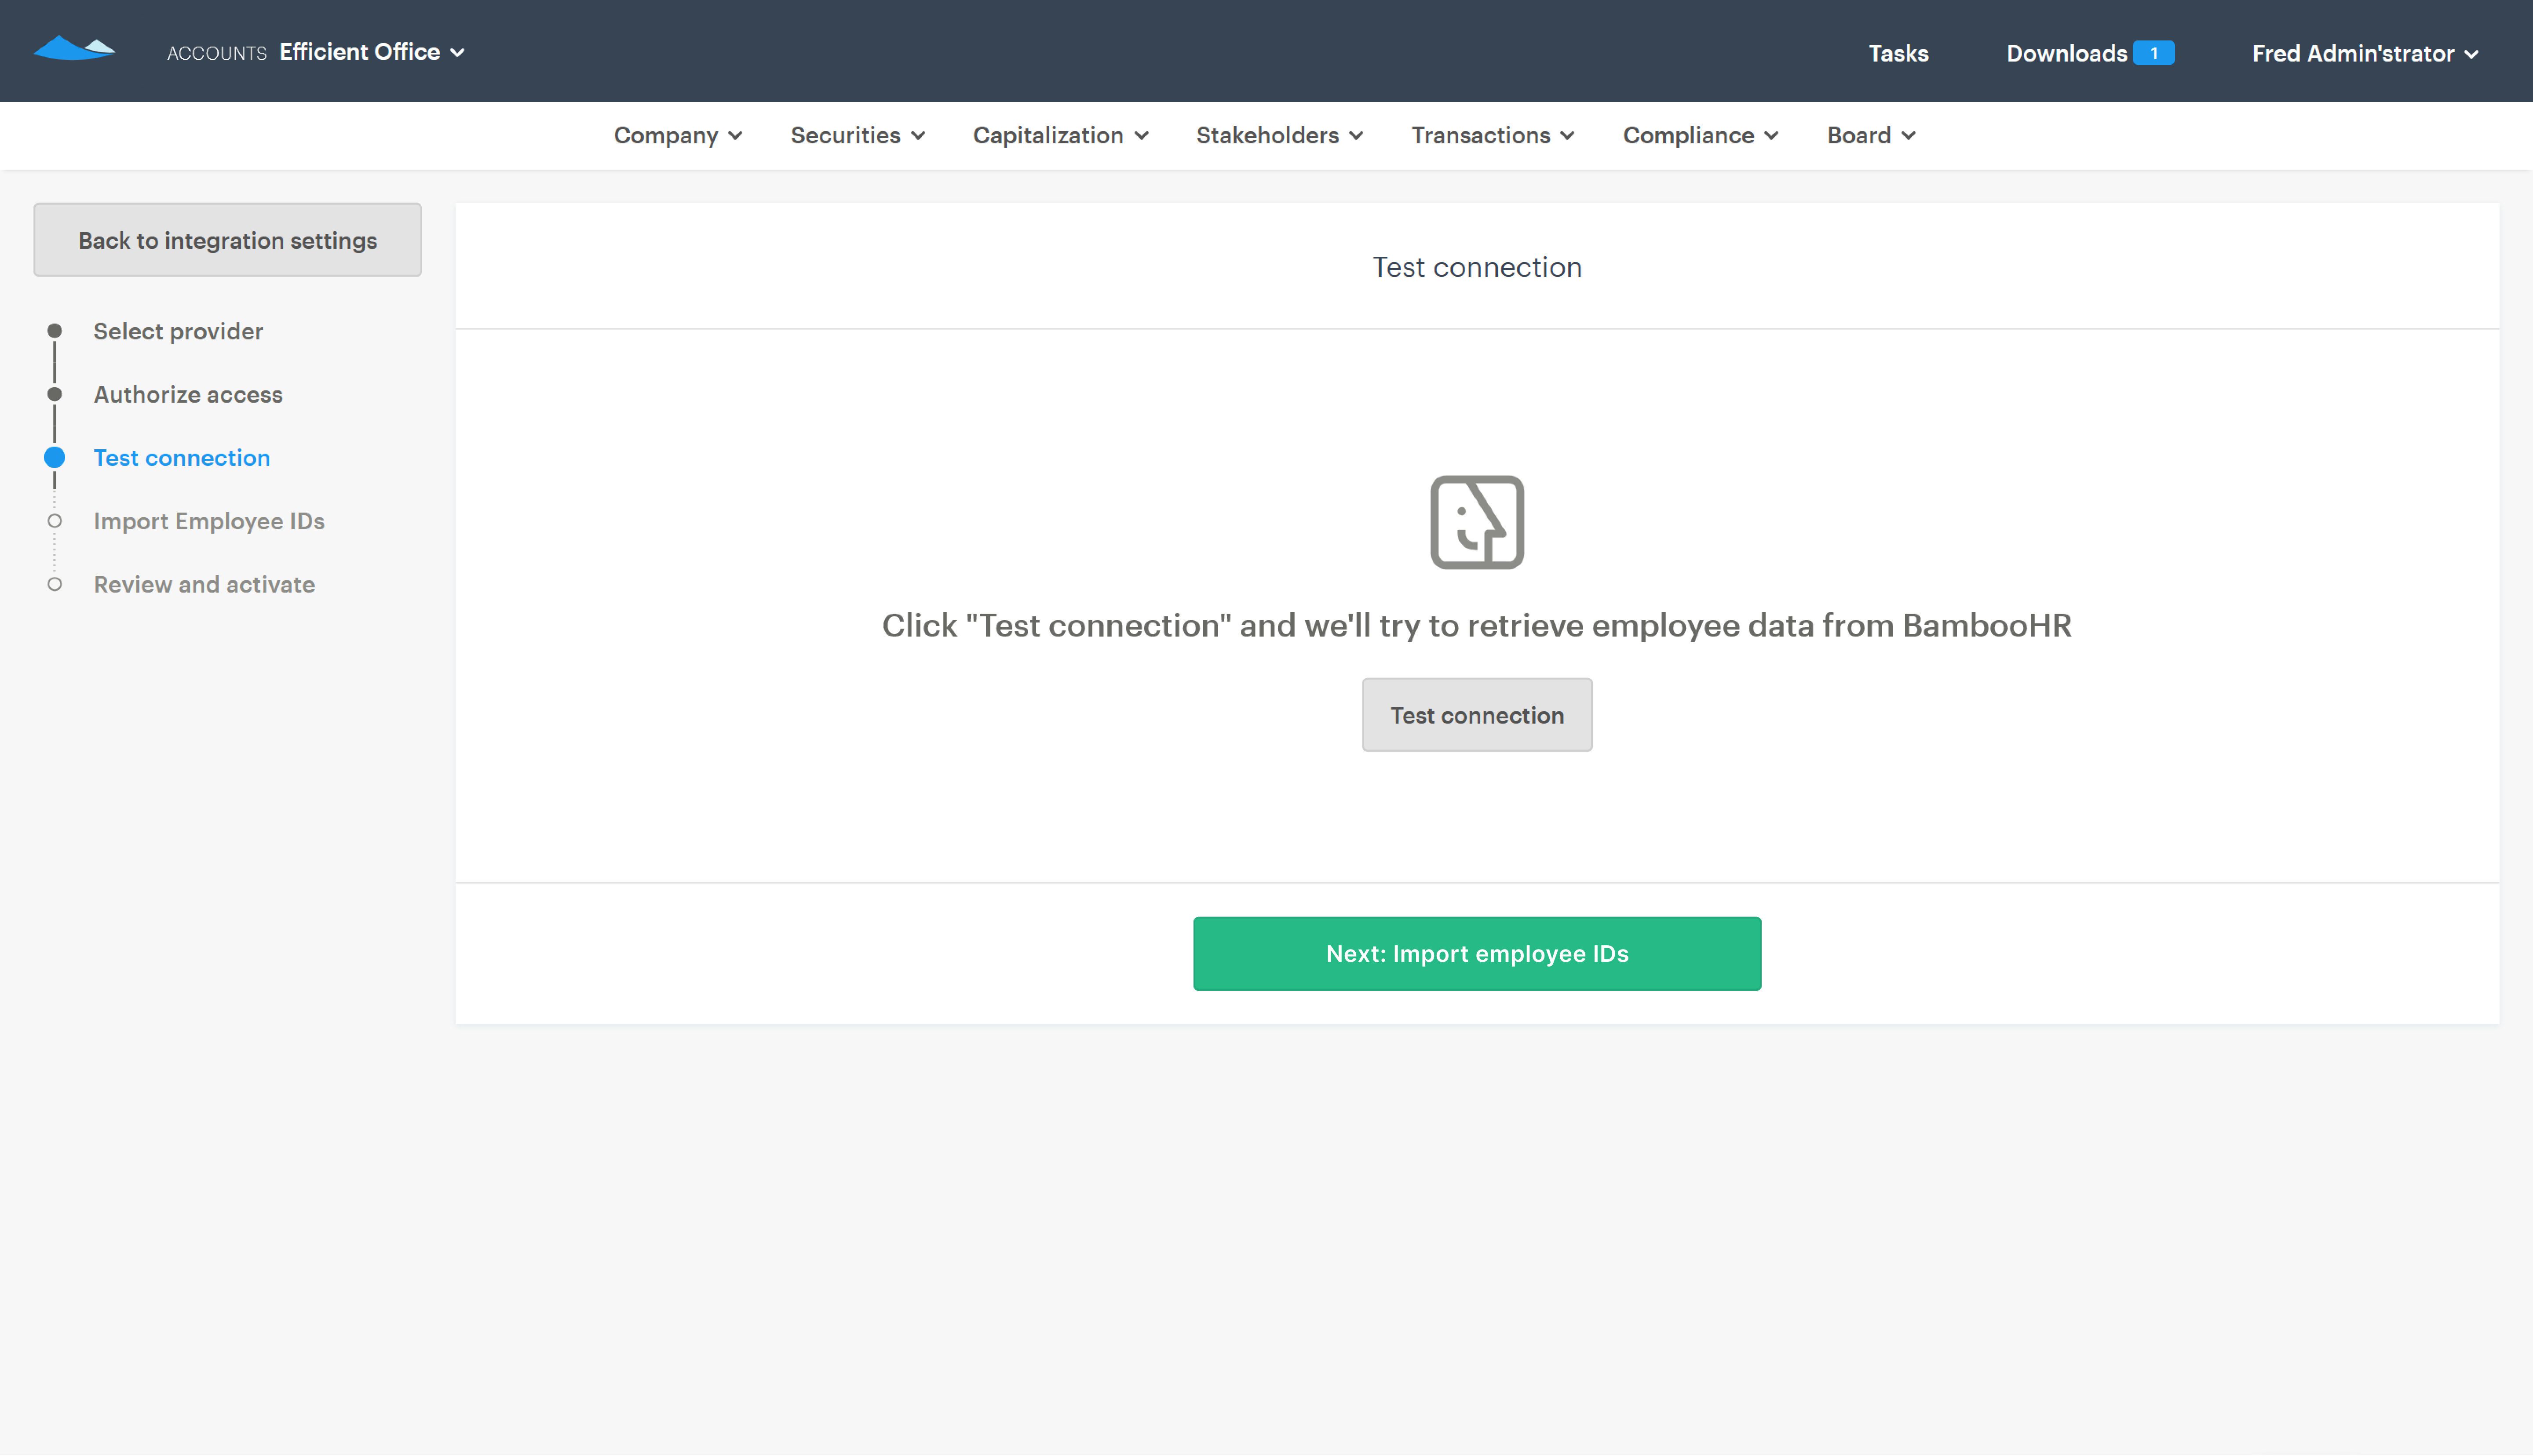Click the gray Test connection button
This screenshot has width=2533, height=1456.
click(x=1477, y=715)
